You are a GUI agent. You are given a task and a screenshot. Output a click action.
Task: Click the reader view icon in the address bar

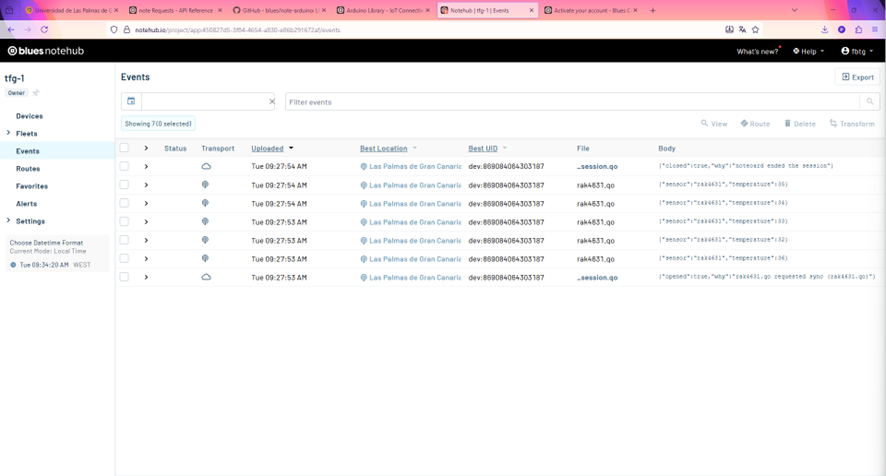pyautogui.click(x=729, y=29)
